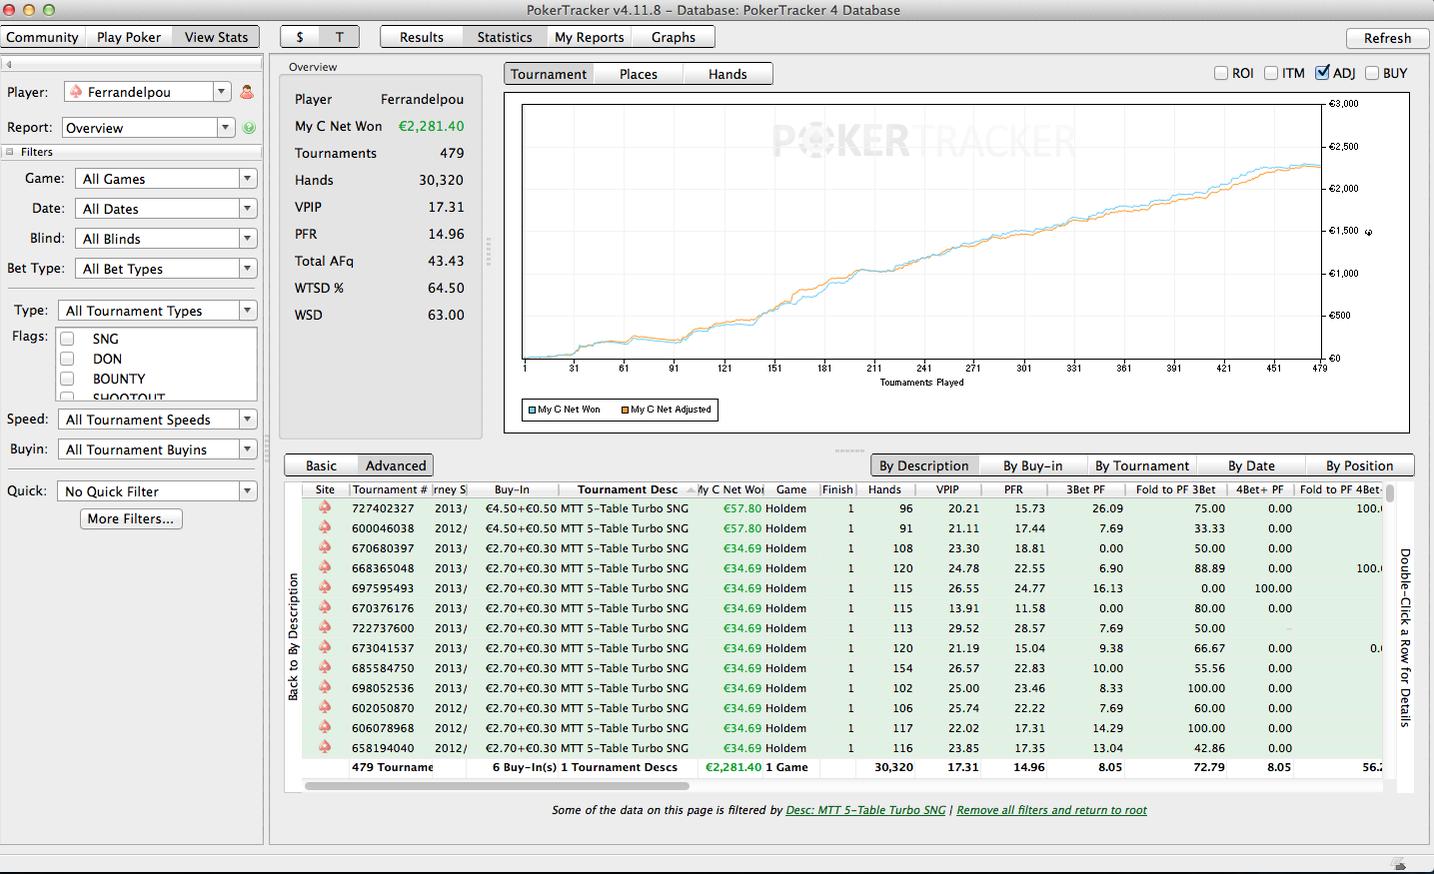Click the blue My C Net Won legend swatch
Image resolution: width=1434 pixels, height=874 pixels.
[x=532, y=410]
